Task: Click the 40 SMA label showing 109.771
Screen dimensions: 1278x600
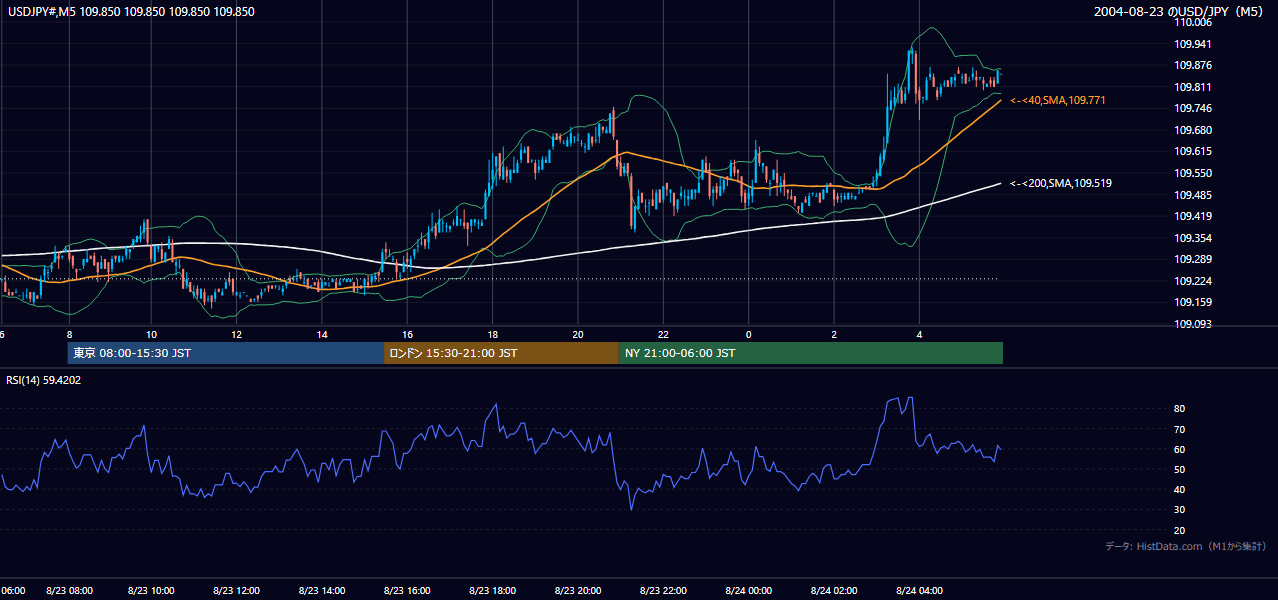Action: [x=1057, y=101]
